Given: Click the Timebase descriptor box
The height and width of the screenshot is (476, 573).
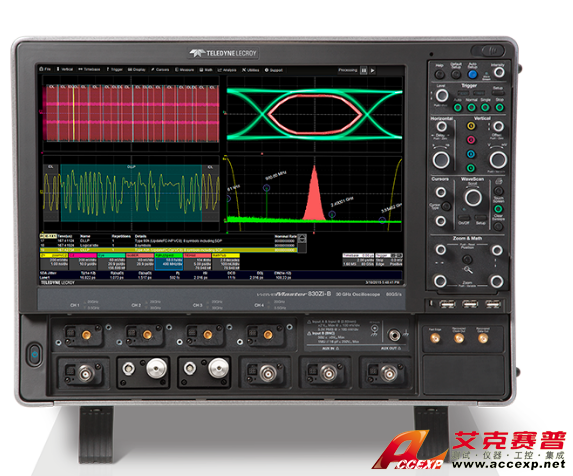Looking at the screenshot, I should tap(358, 260).
